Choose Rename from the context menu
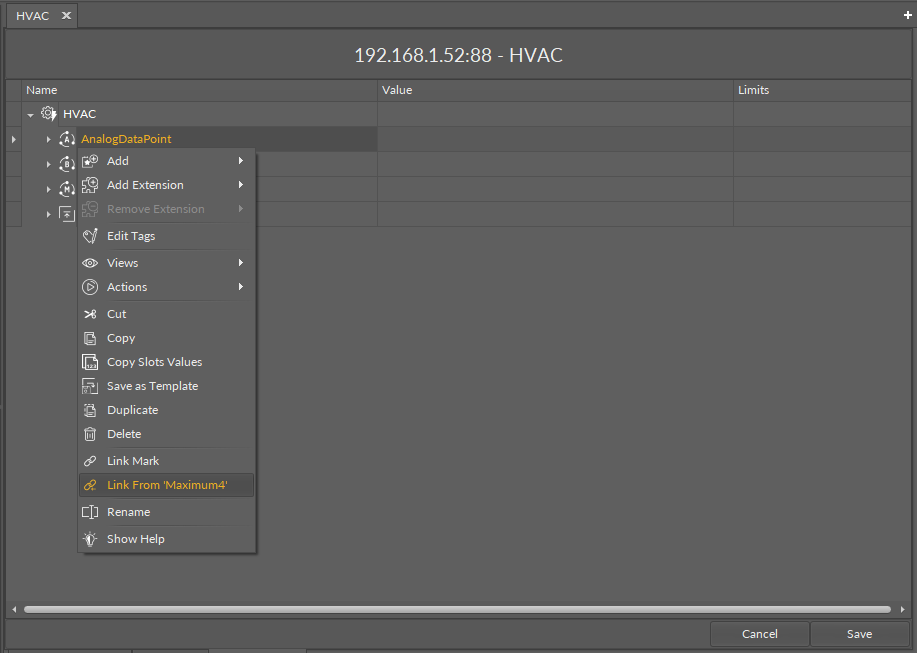This screenshot has width=917, height=653. pyautogui.click(x=167, y=512)
